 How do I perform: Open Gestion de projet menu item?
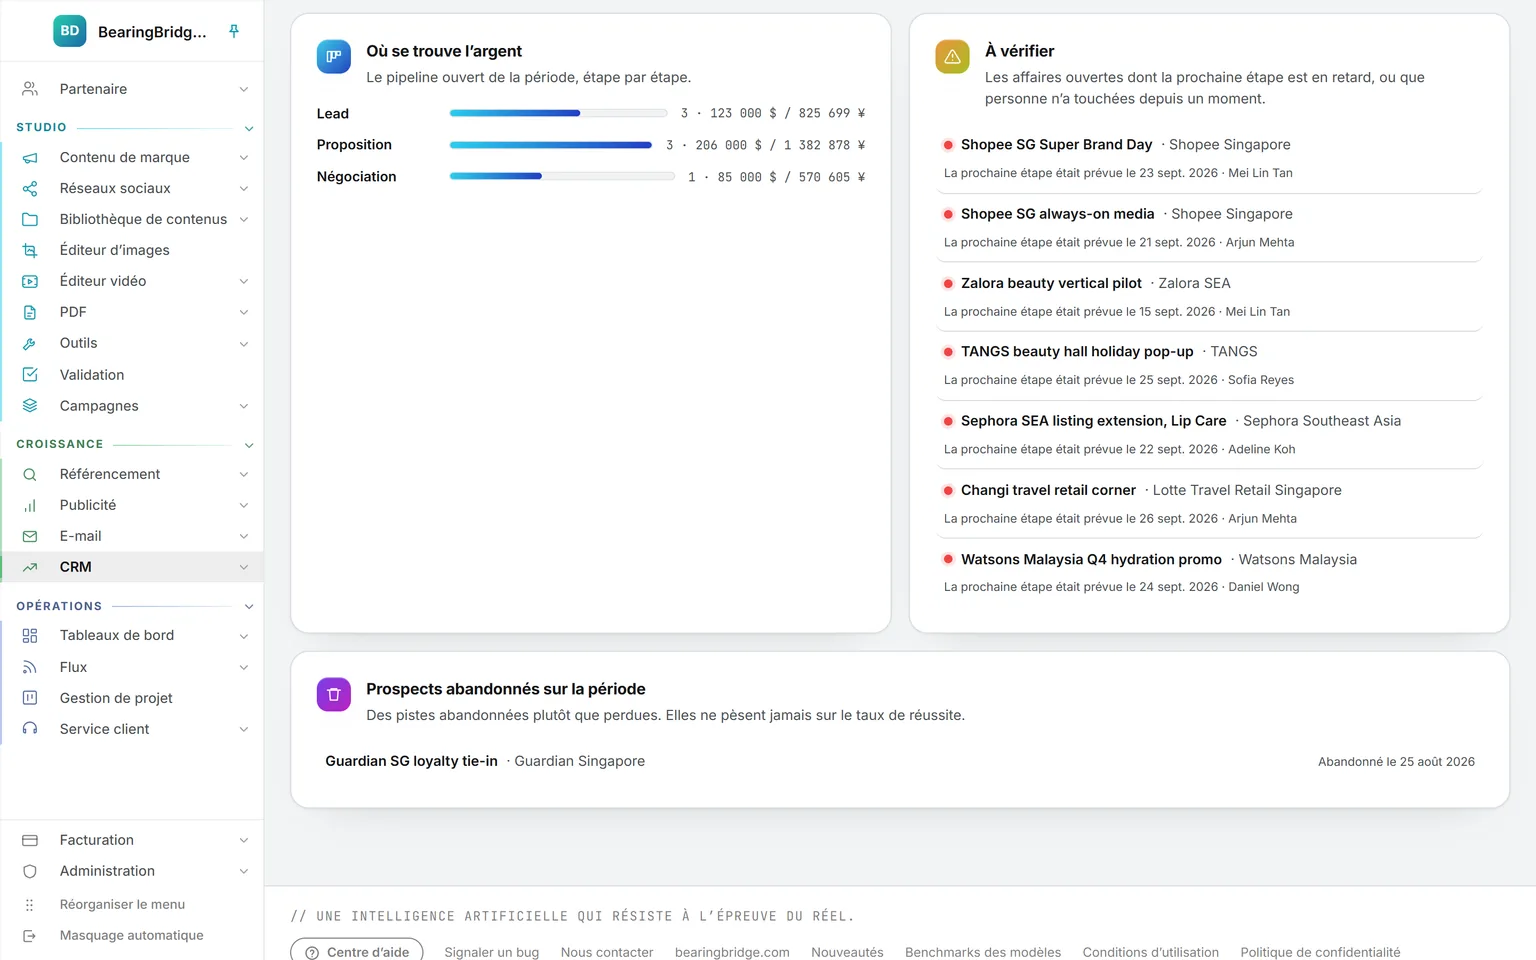[x=132, y=698]
